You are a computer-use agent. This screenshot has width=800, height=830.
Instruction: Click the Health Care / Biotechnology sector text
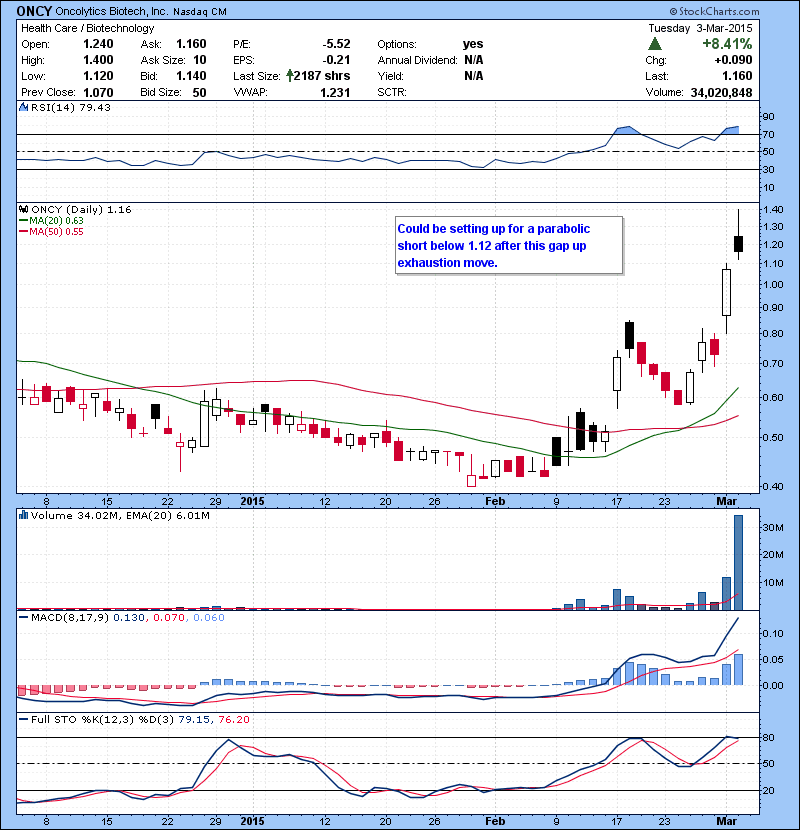[87, 28]
